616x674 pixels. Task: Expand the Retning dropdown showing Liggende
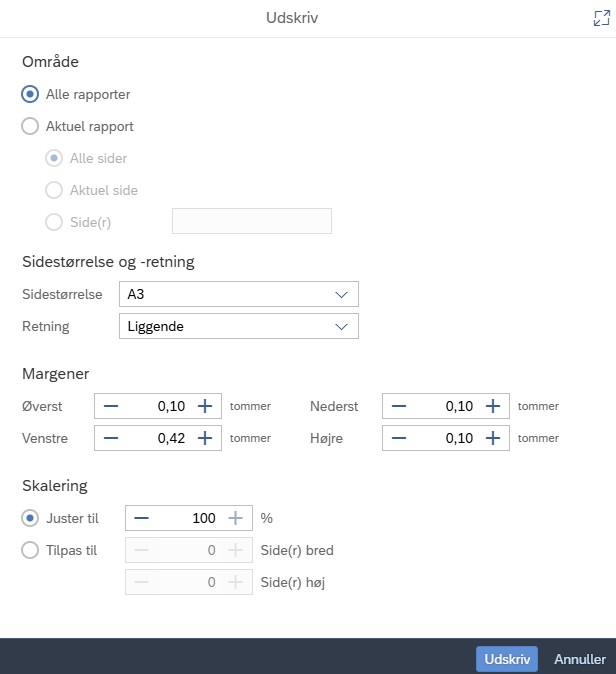pos(238,327)
